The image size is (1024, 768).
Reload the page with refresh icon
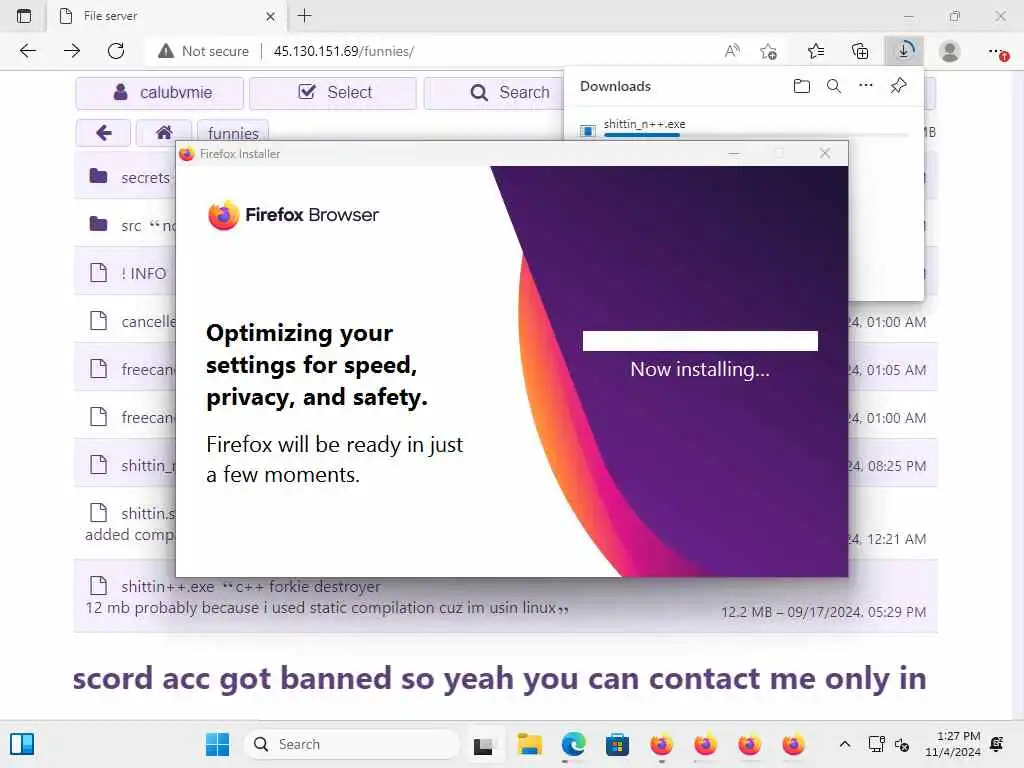(116, 51)
